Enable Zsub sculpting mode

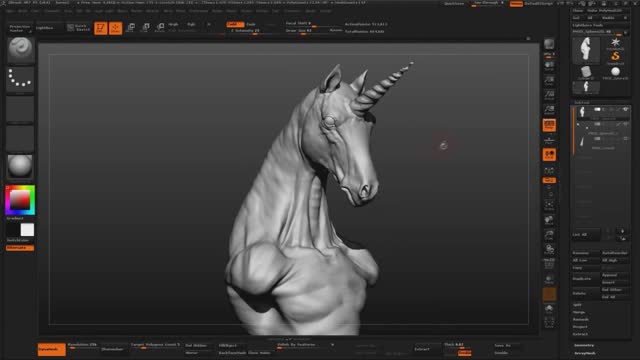tap(251, 24)
